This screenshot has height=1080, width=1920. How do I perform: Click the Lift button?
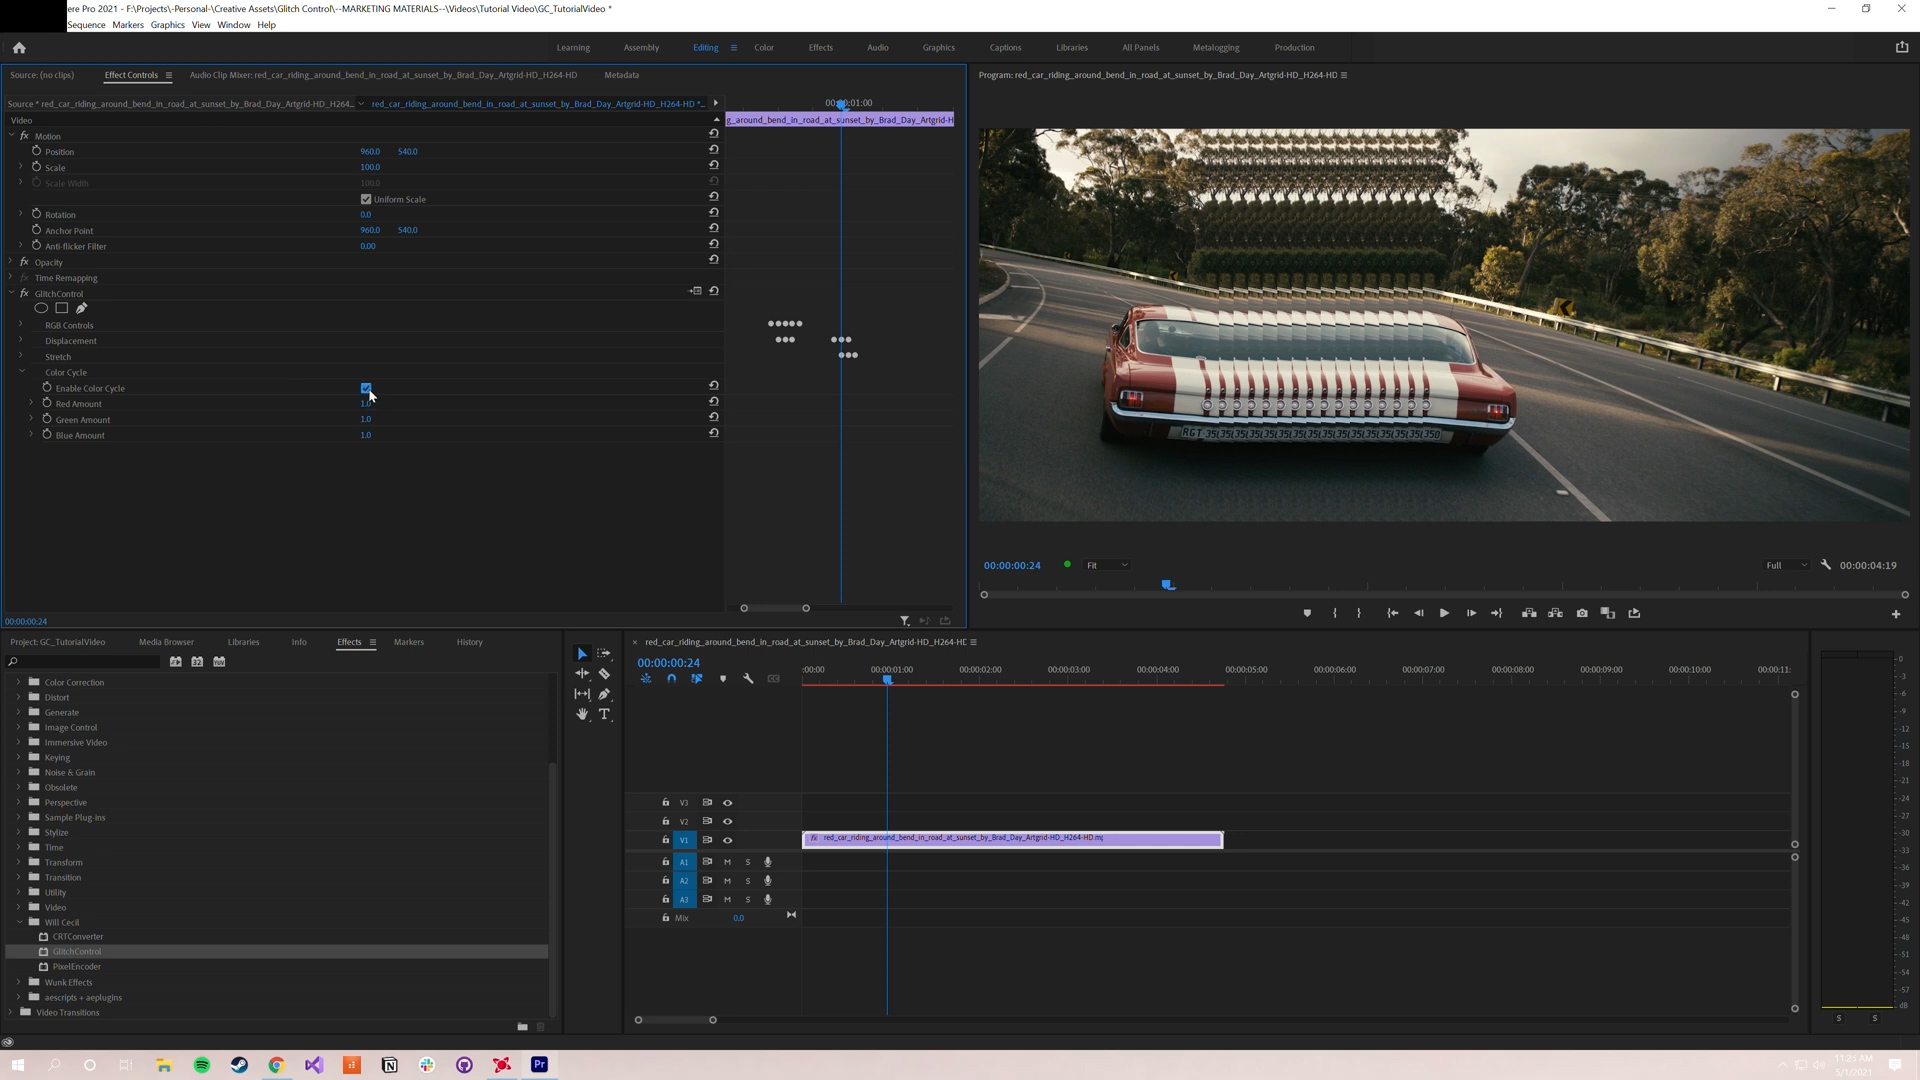1529,614
